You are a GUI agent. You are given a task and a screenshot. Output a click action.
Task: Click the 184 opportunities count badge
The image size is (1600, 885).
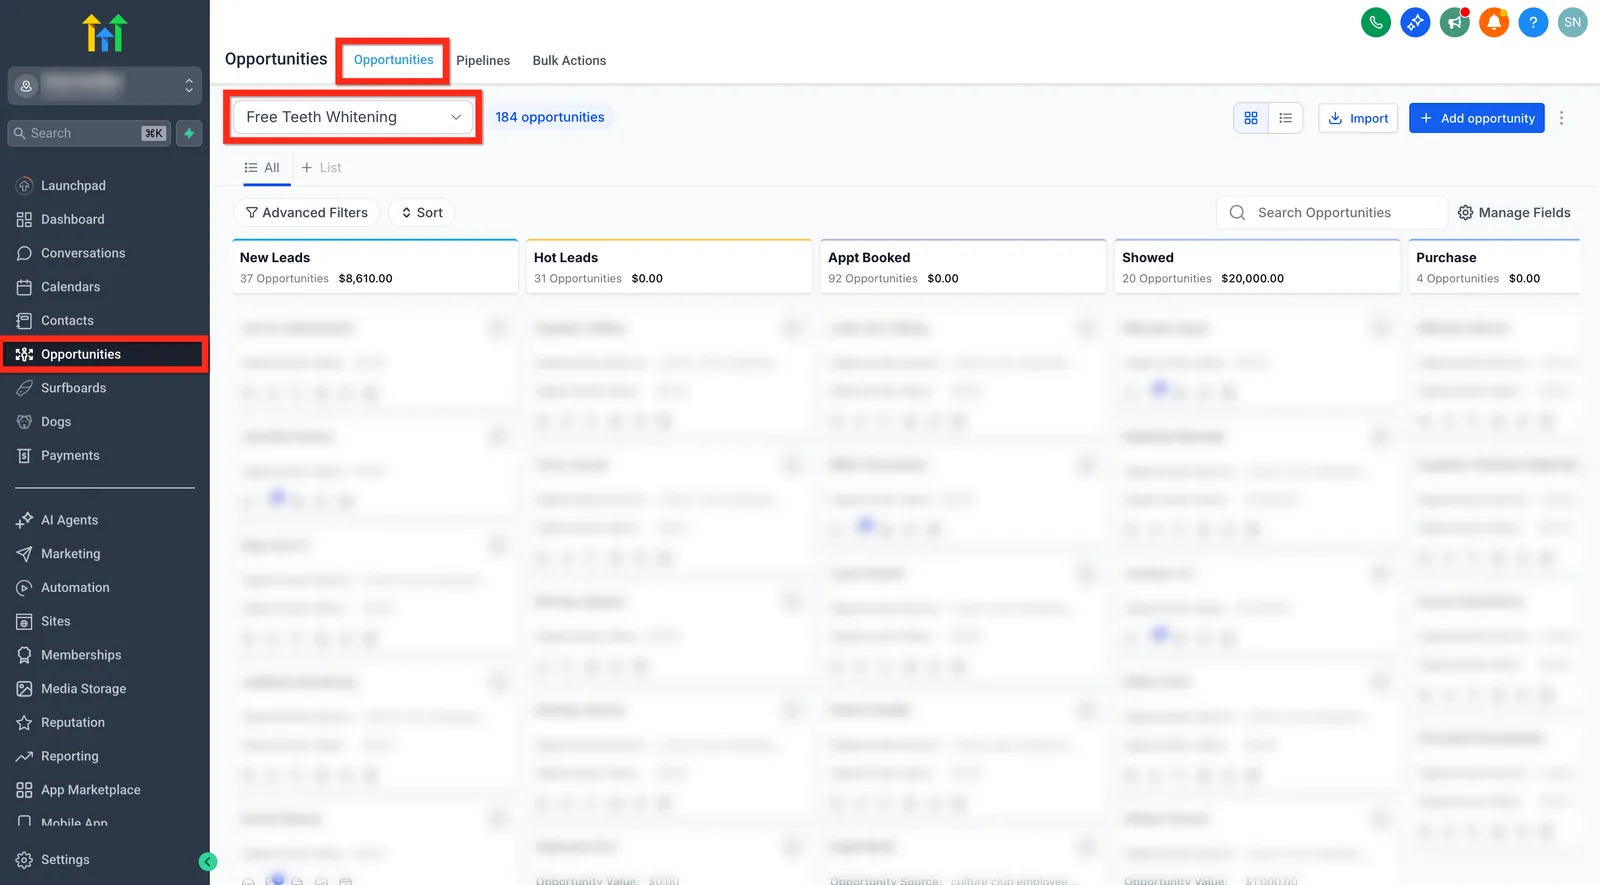coord(550,117)
